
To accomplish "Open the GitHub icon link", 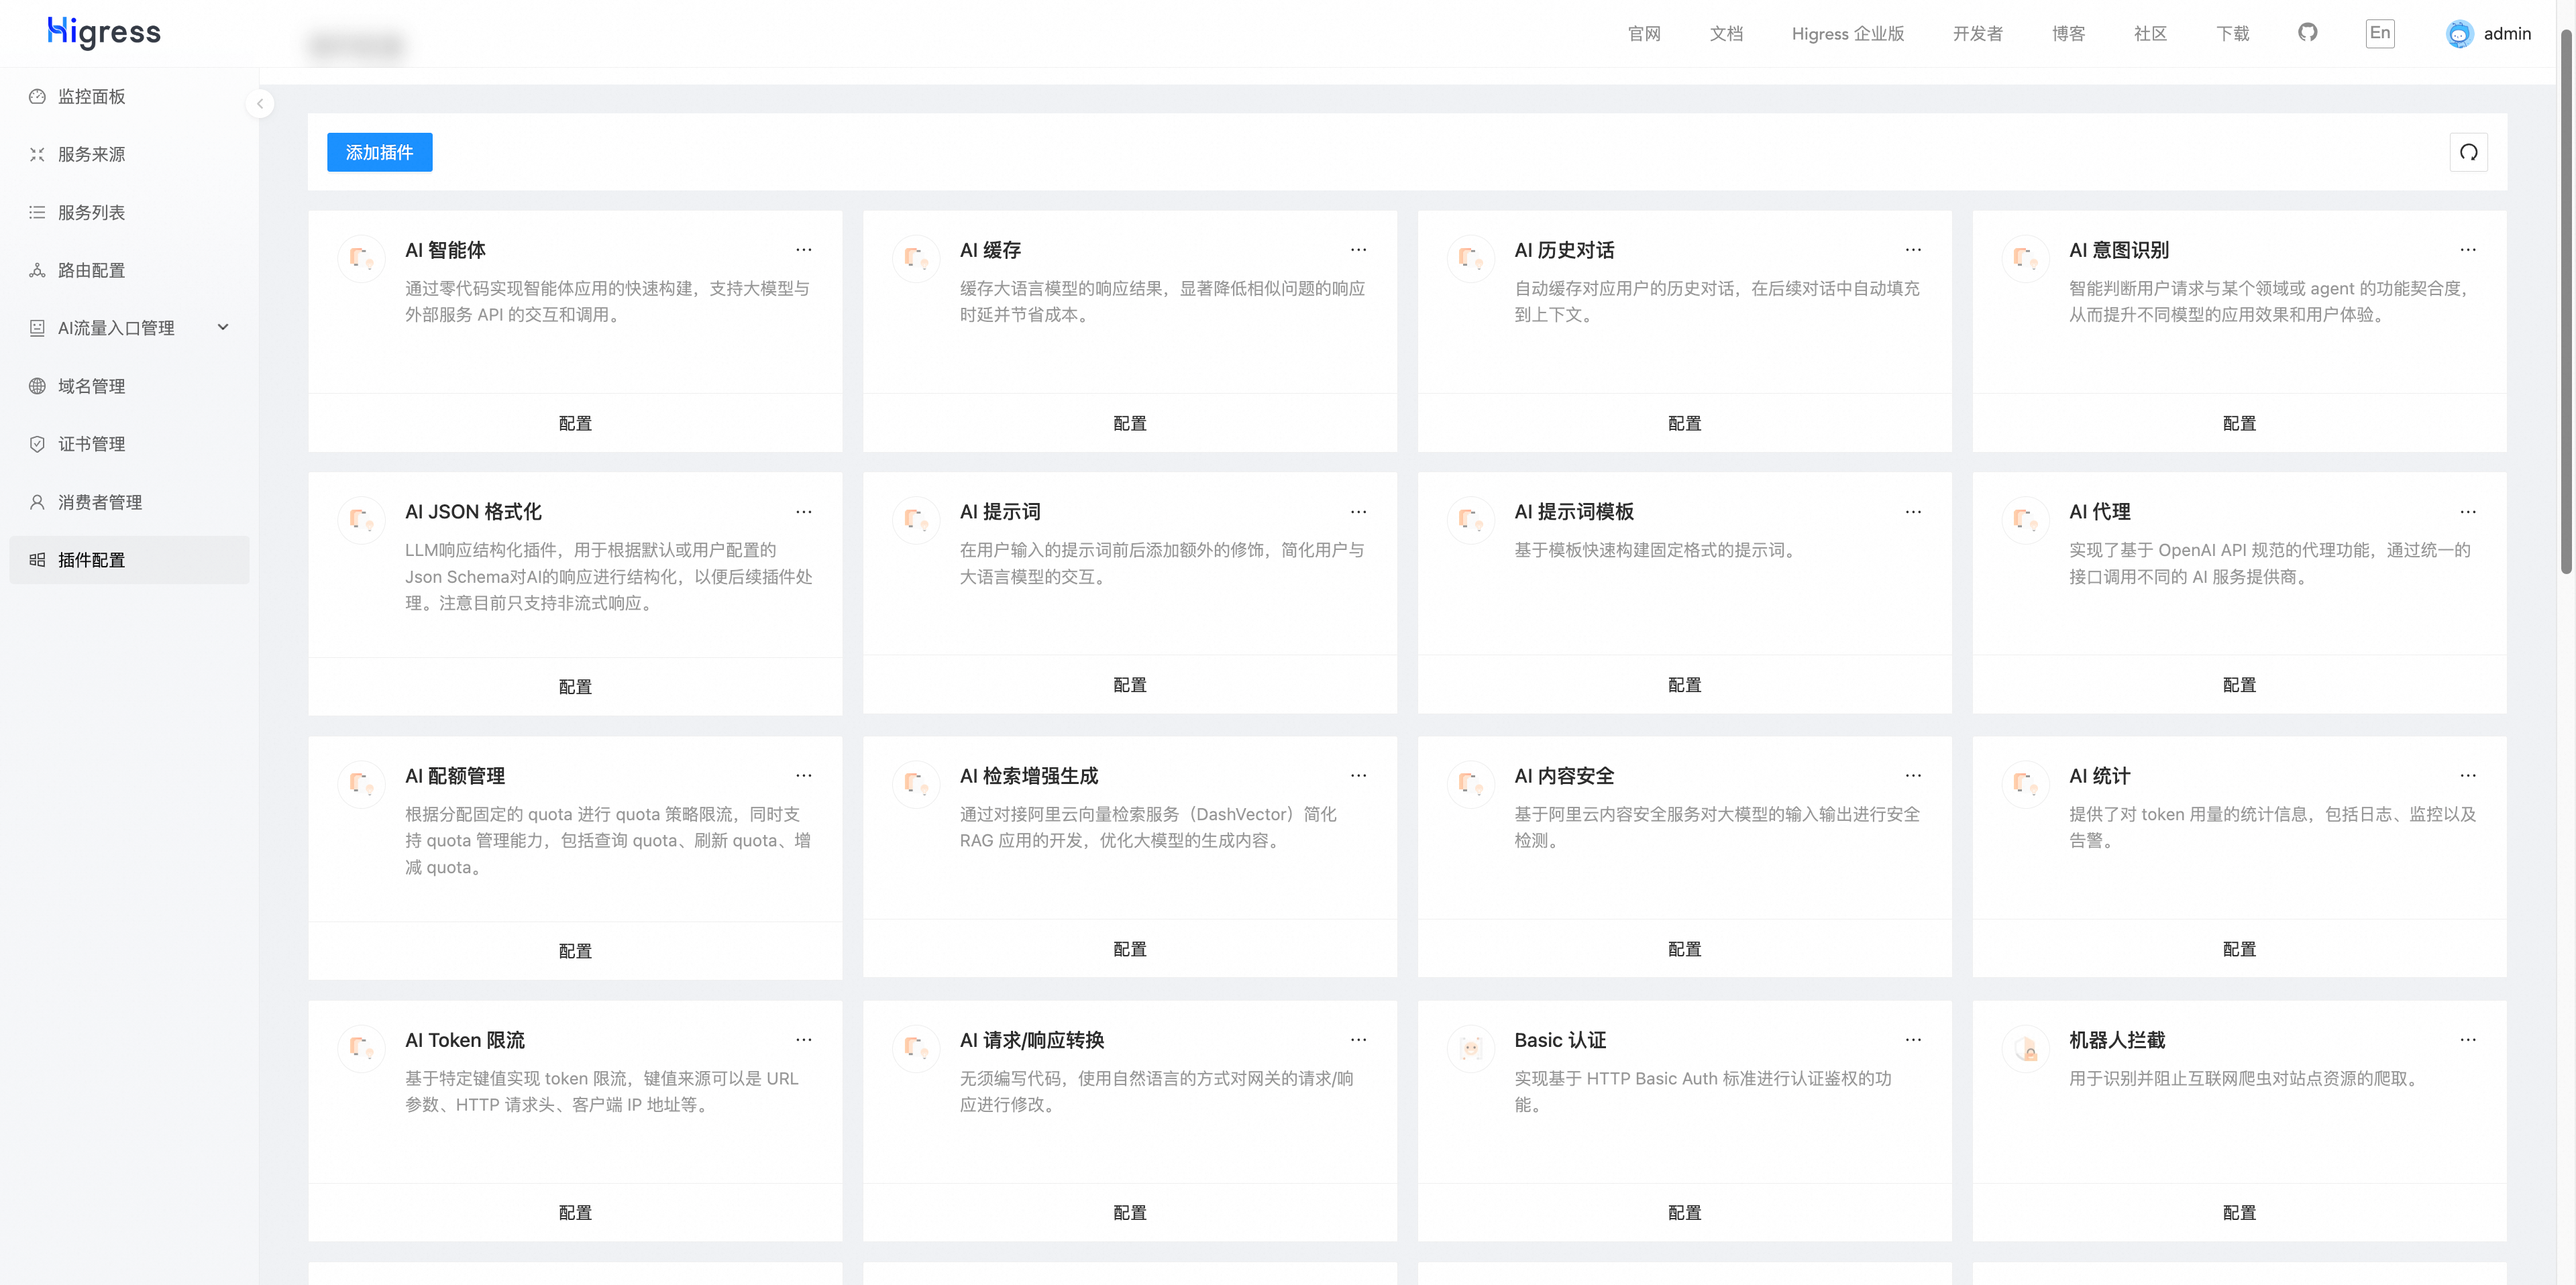I will 2307,33.
